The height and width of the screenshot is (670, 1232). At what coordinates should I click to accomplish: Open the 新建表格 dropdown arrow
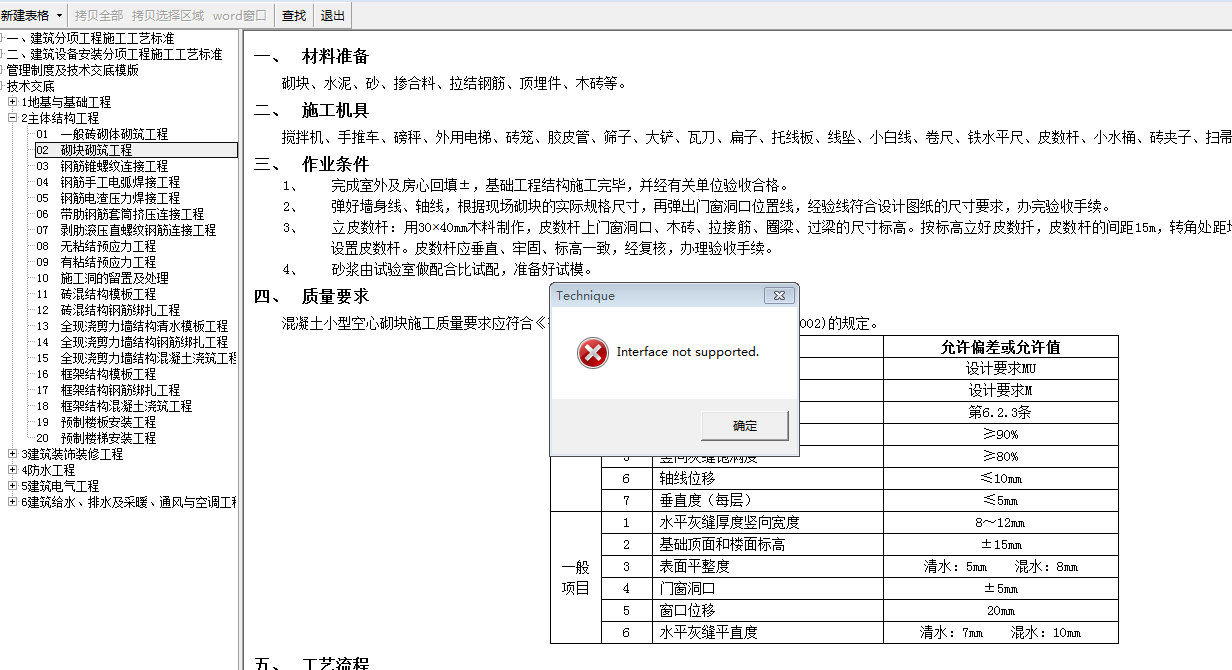(x=59, y=16)
